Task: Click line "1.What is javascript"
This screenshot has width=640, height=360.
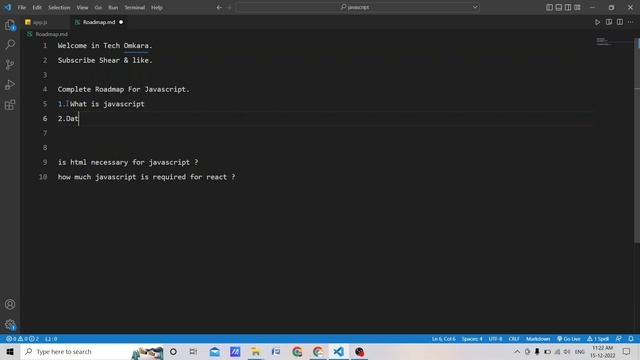Action: pyautogui.click(x=101, y=104)
